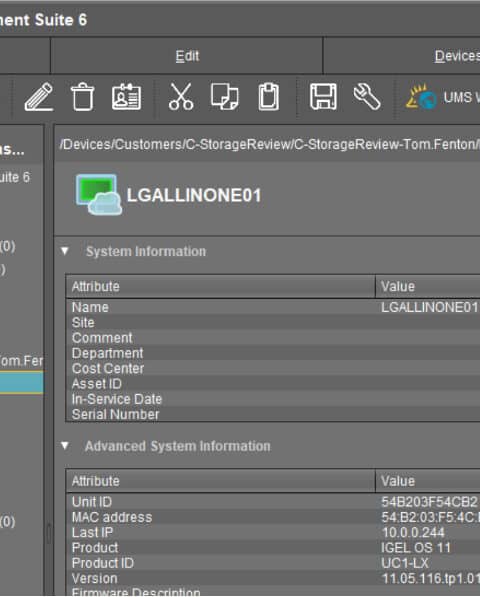Click the copy documents icon
This screenshot has height=597, width=480.
tap(225, 97)
